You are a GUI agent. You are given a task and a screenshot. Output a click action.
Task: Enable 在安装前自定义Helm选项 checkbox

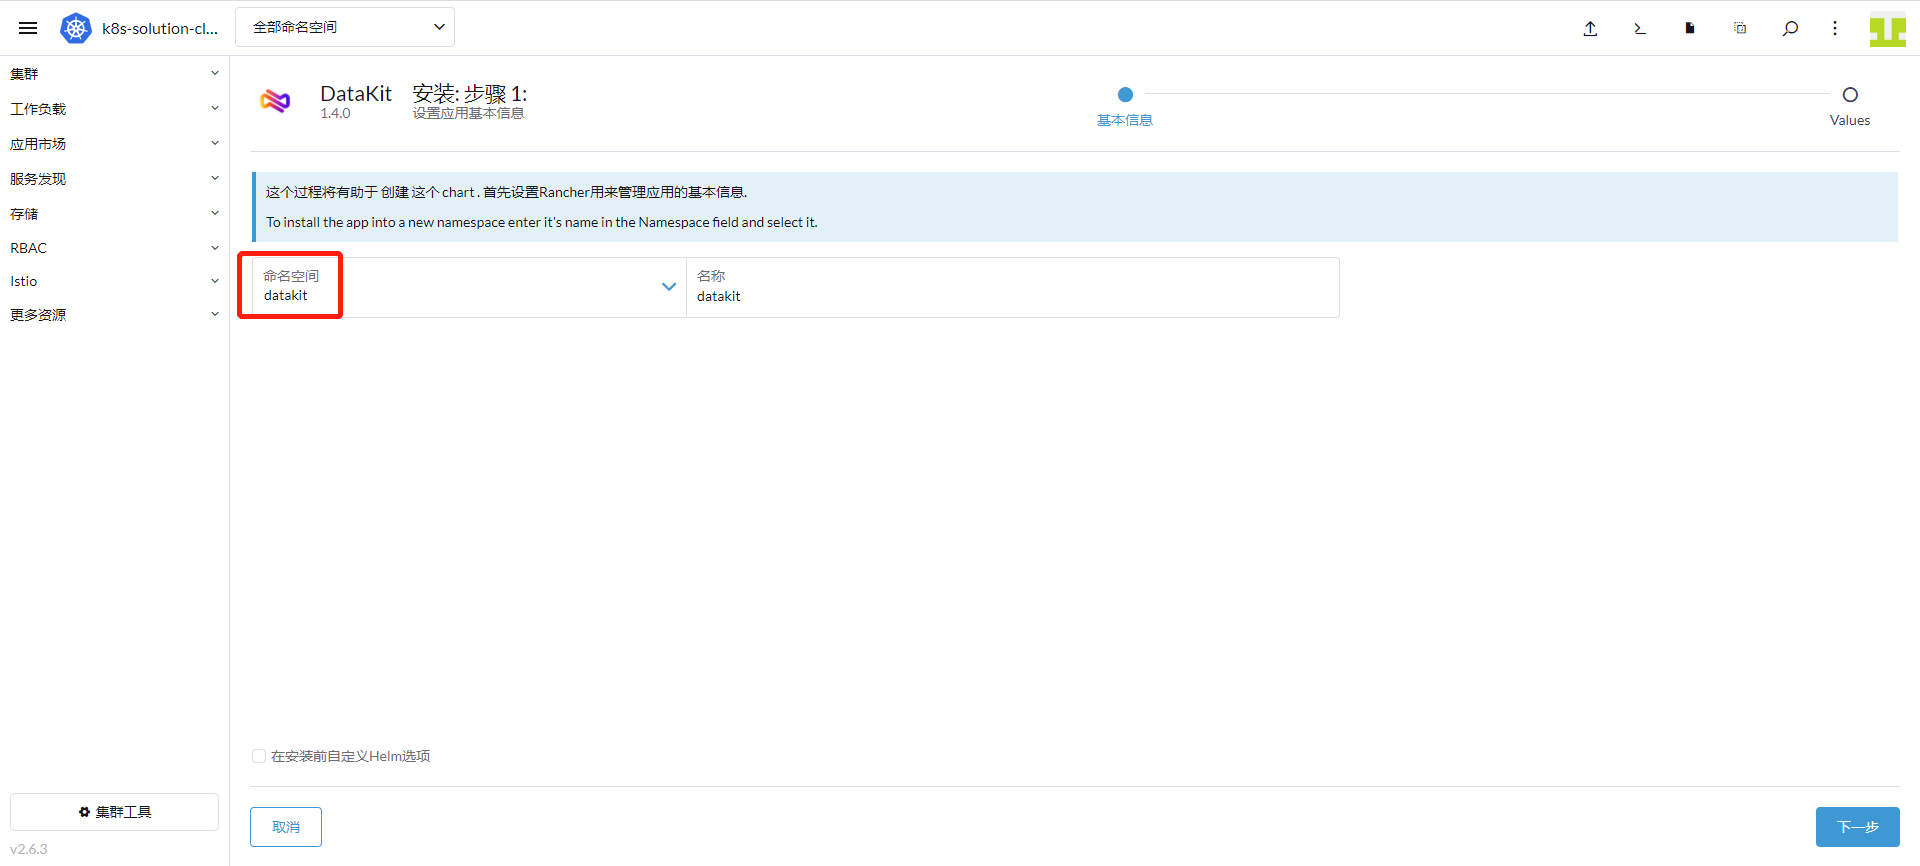pos(259,756)
